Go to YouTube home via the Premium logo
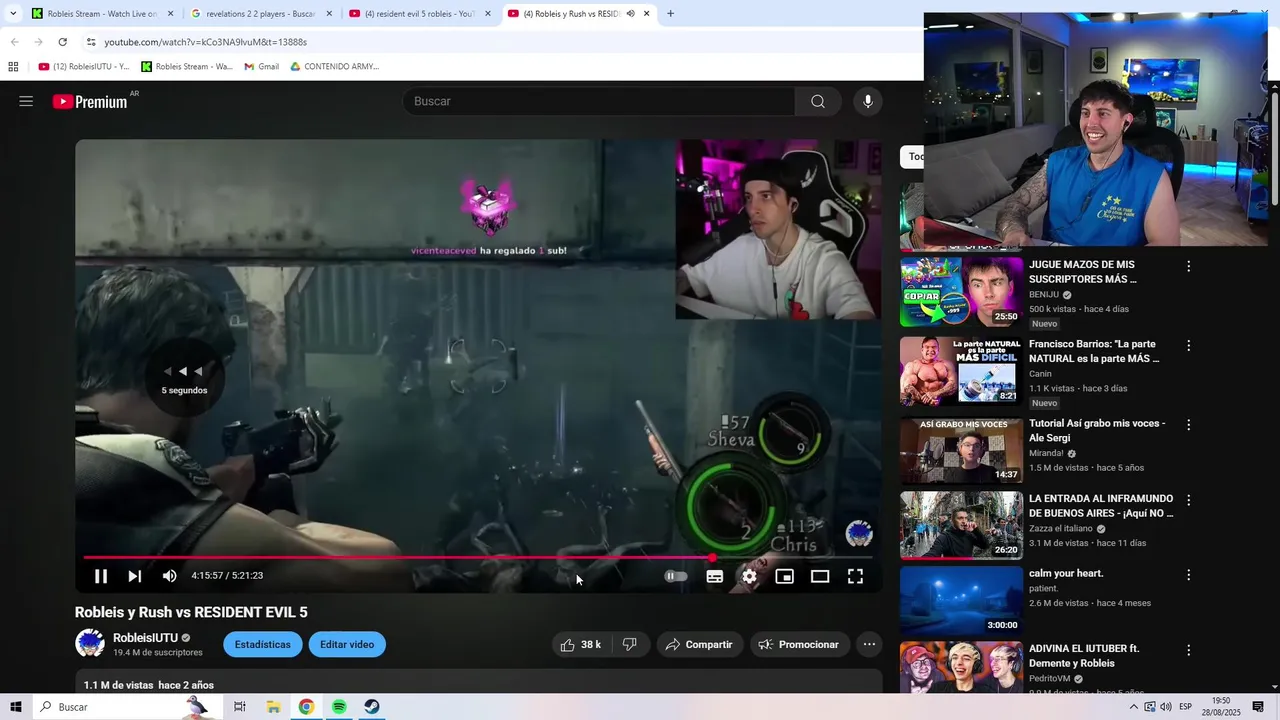The image size is (1280, 720). pos(90,101)
